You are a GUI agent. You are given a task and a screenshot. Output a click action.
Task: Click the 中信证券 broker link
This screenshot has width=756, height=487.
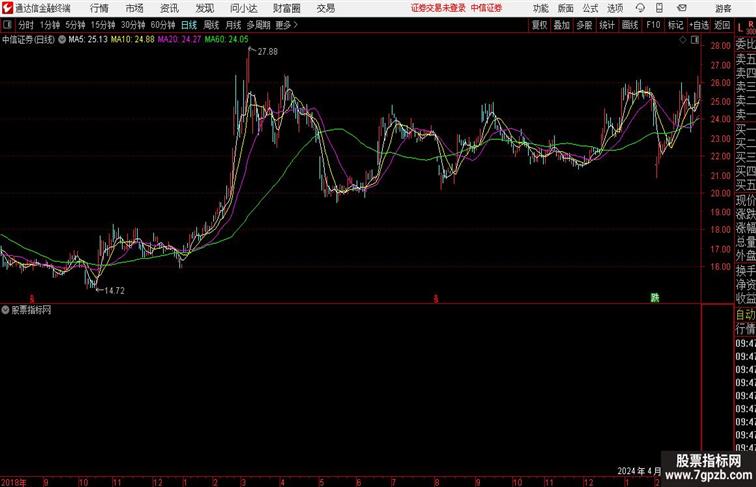click(x=486, y=8)
